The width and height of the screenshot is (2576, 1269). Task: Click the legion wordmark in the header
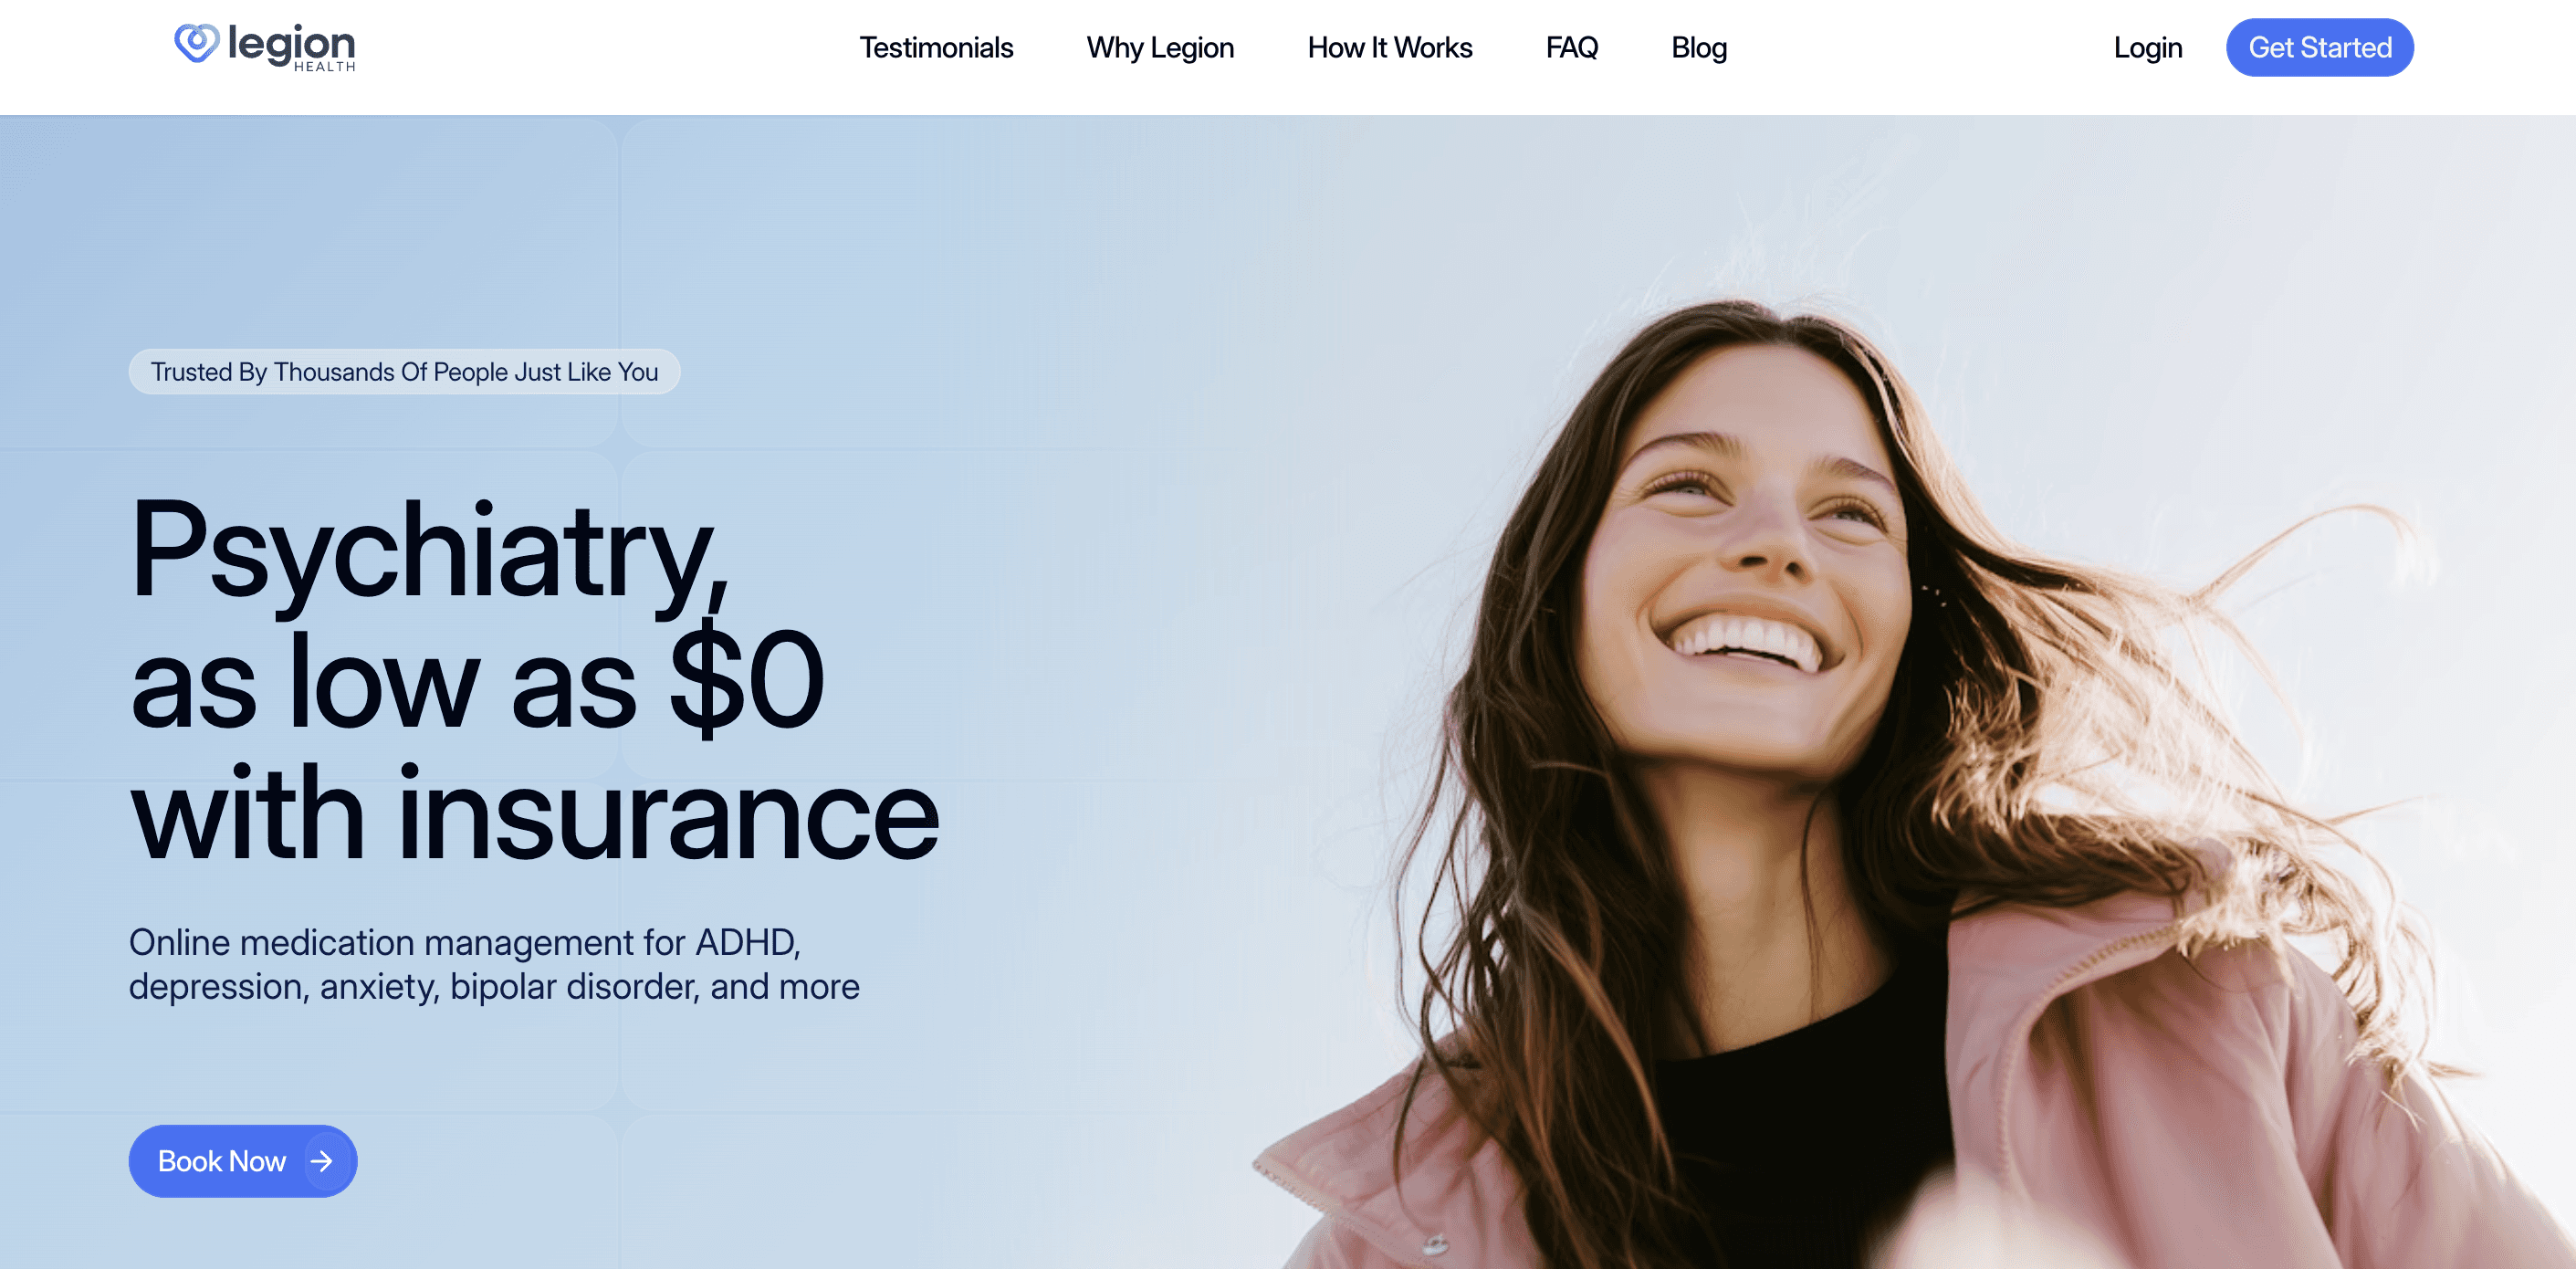tap(291, 45)
